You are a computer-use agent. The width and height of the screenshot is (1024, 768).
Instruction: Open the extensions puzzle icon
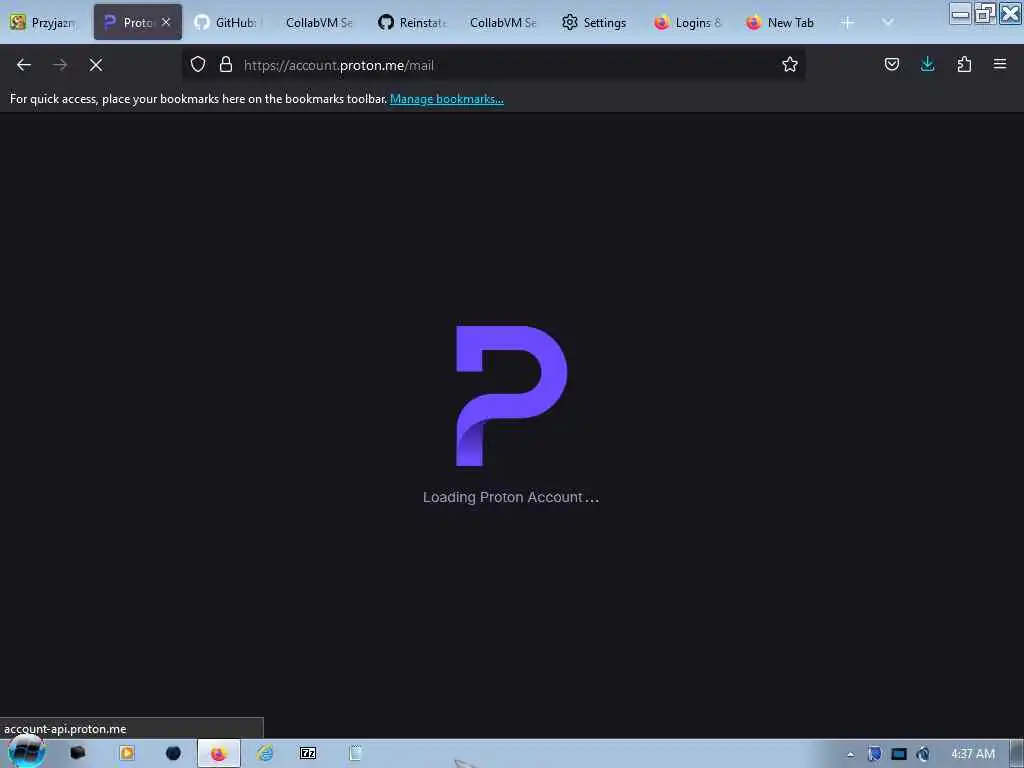tap(964, 64)
